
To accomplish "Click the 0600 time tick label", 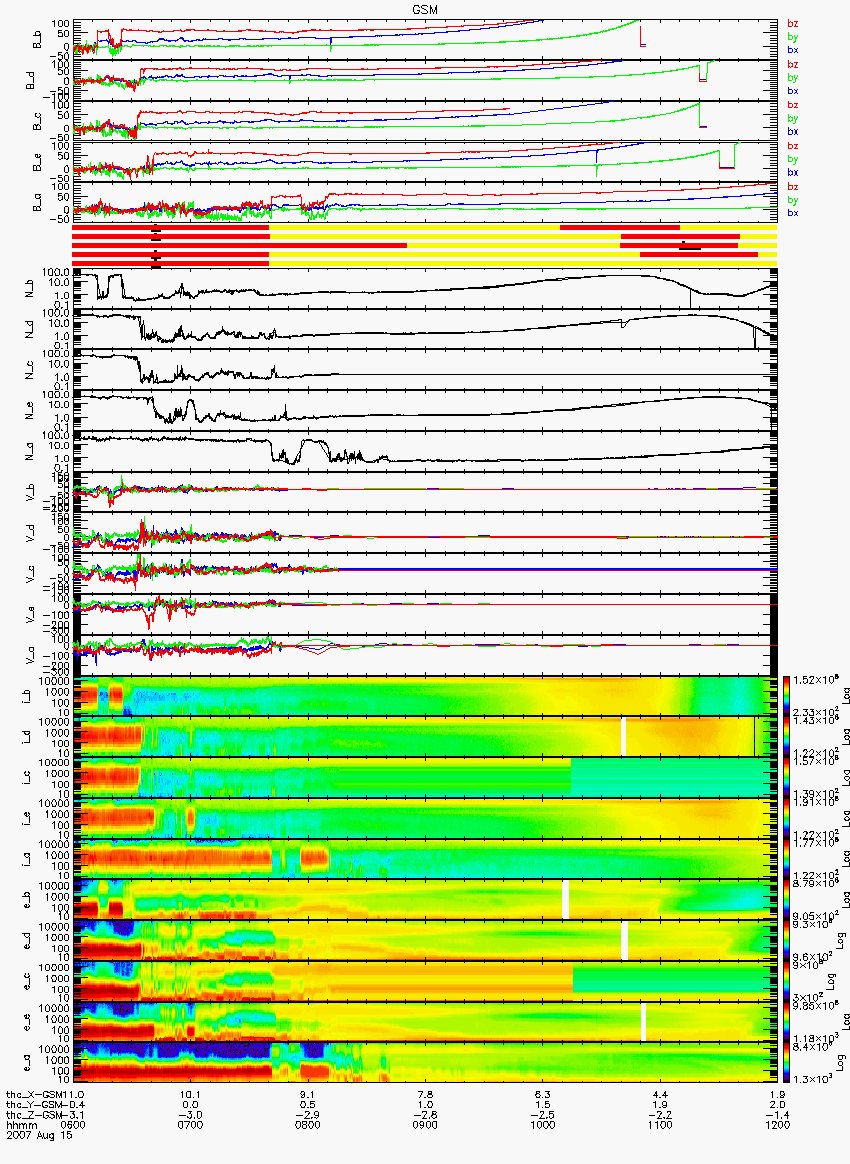I will coord(73,1125).
